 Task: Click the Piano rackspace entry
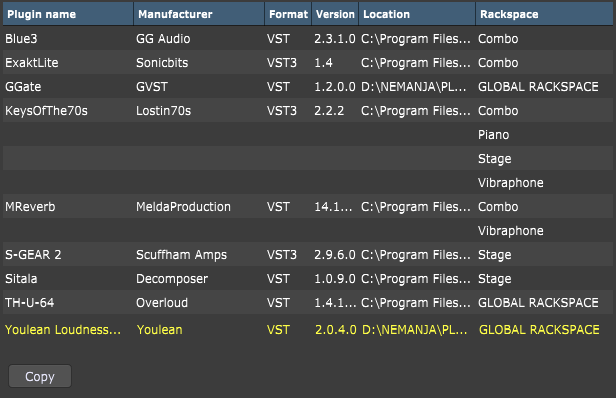tap(493, 135)
